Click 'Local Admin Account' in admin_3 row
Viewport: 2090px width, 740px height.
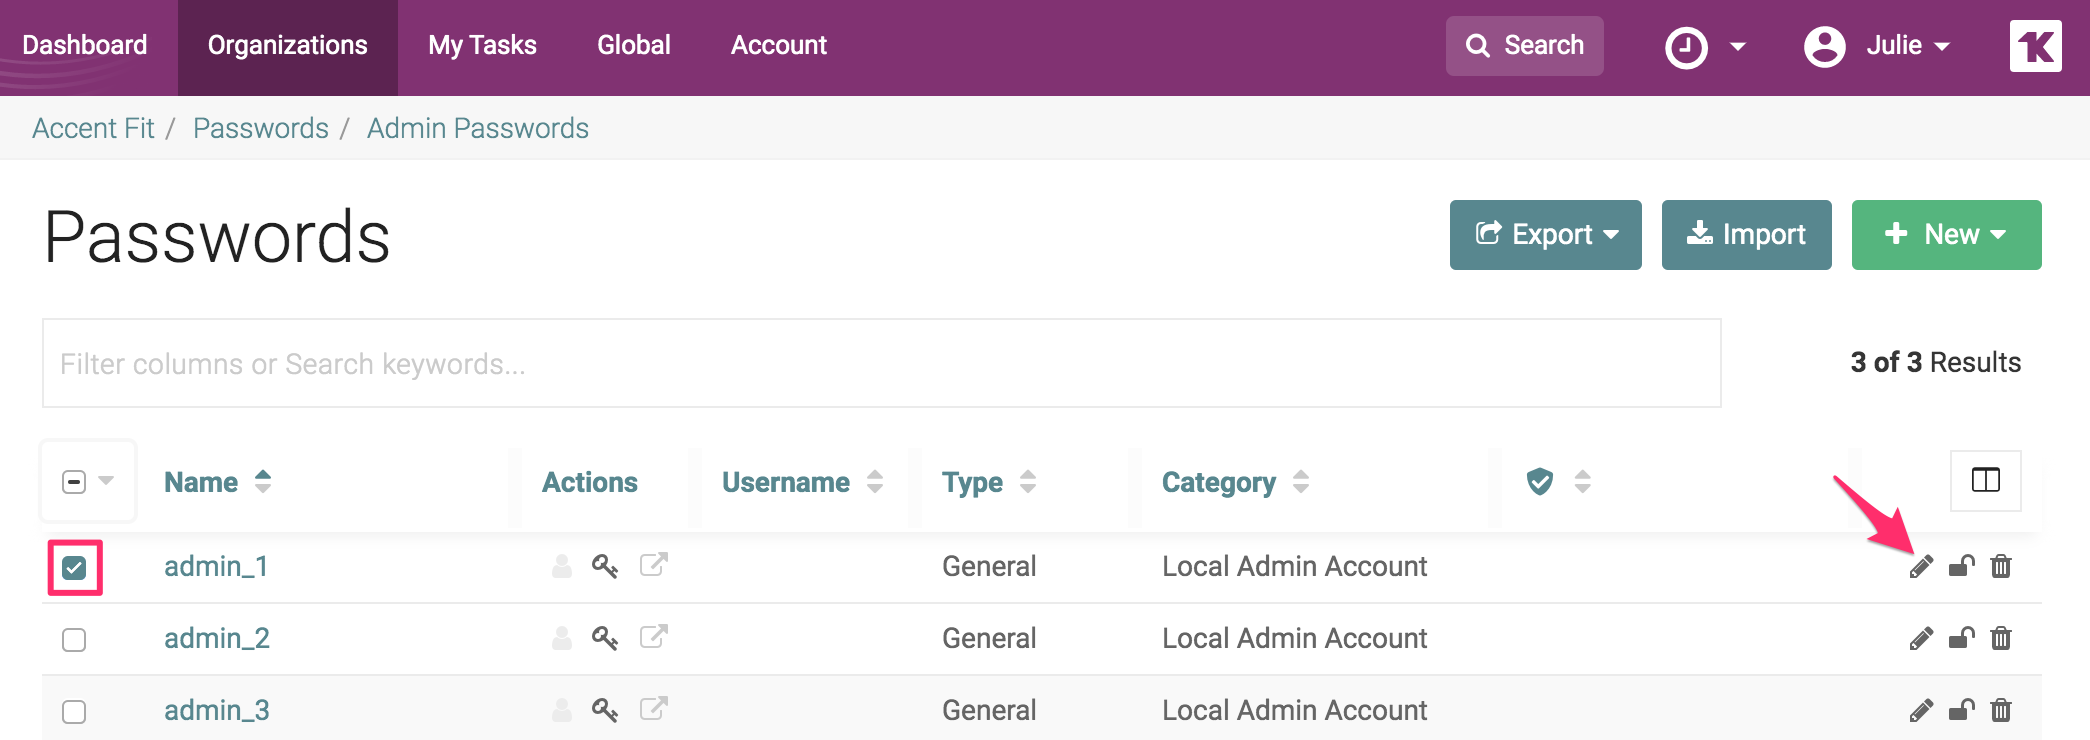[x=1295, y=710]
